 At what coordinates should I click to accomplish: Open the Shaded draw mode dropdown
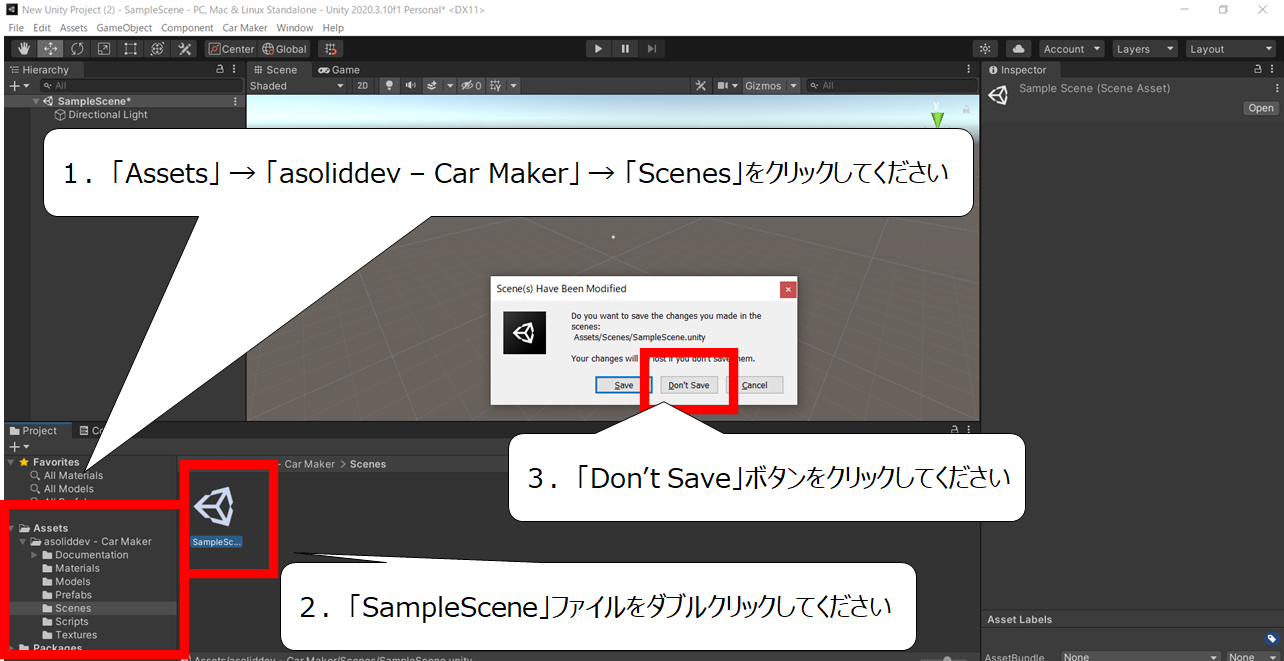click(297, 86)
